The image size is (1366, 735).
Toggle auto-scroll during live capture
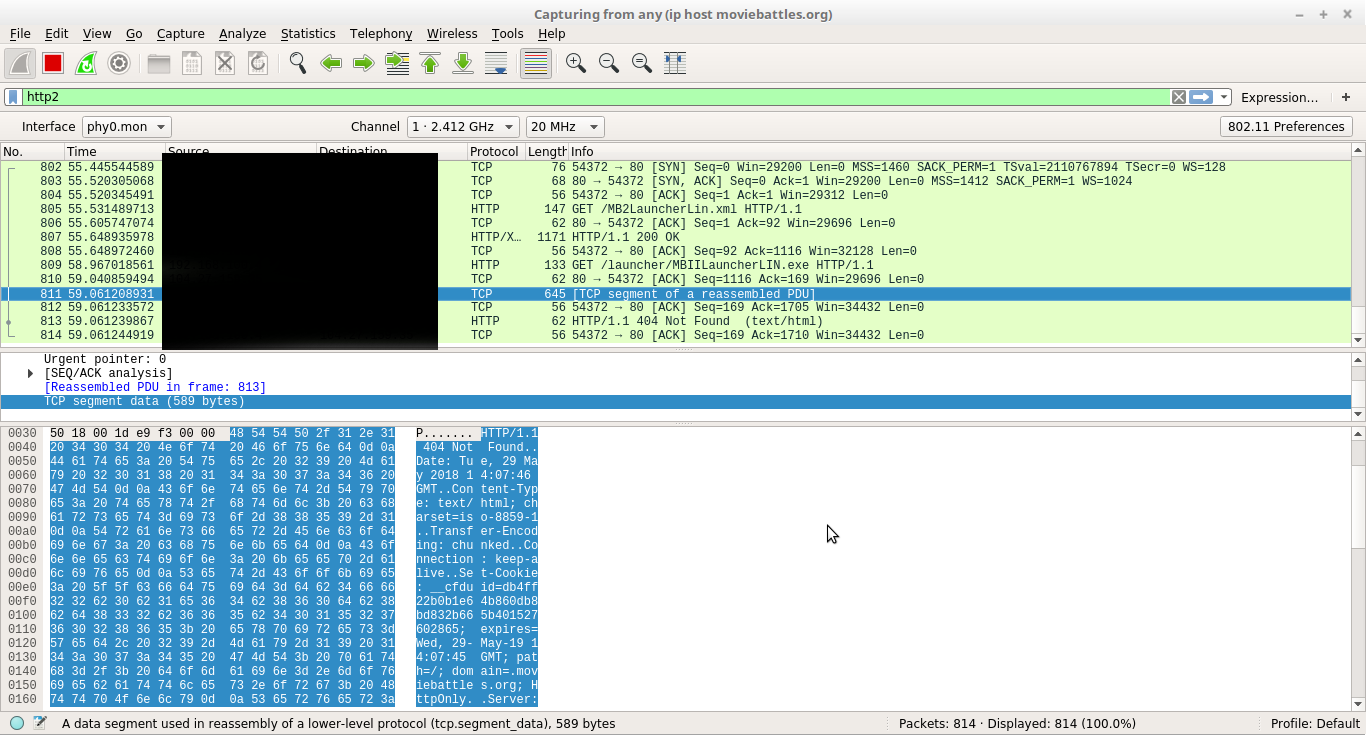(x=496, y=63)
